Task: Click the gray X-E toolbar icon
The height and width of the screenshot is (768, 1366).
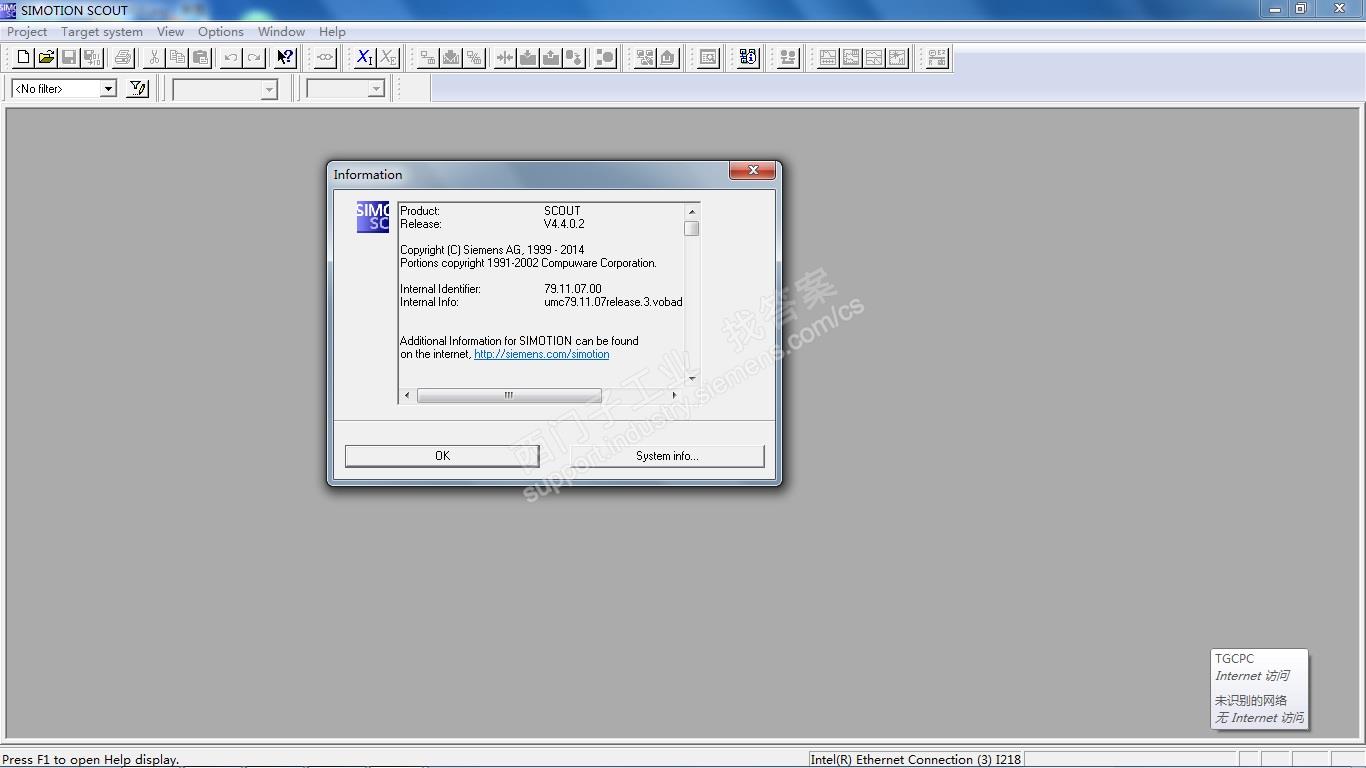Action: point(387,58)
